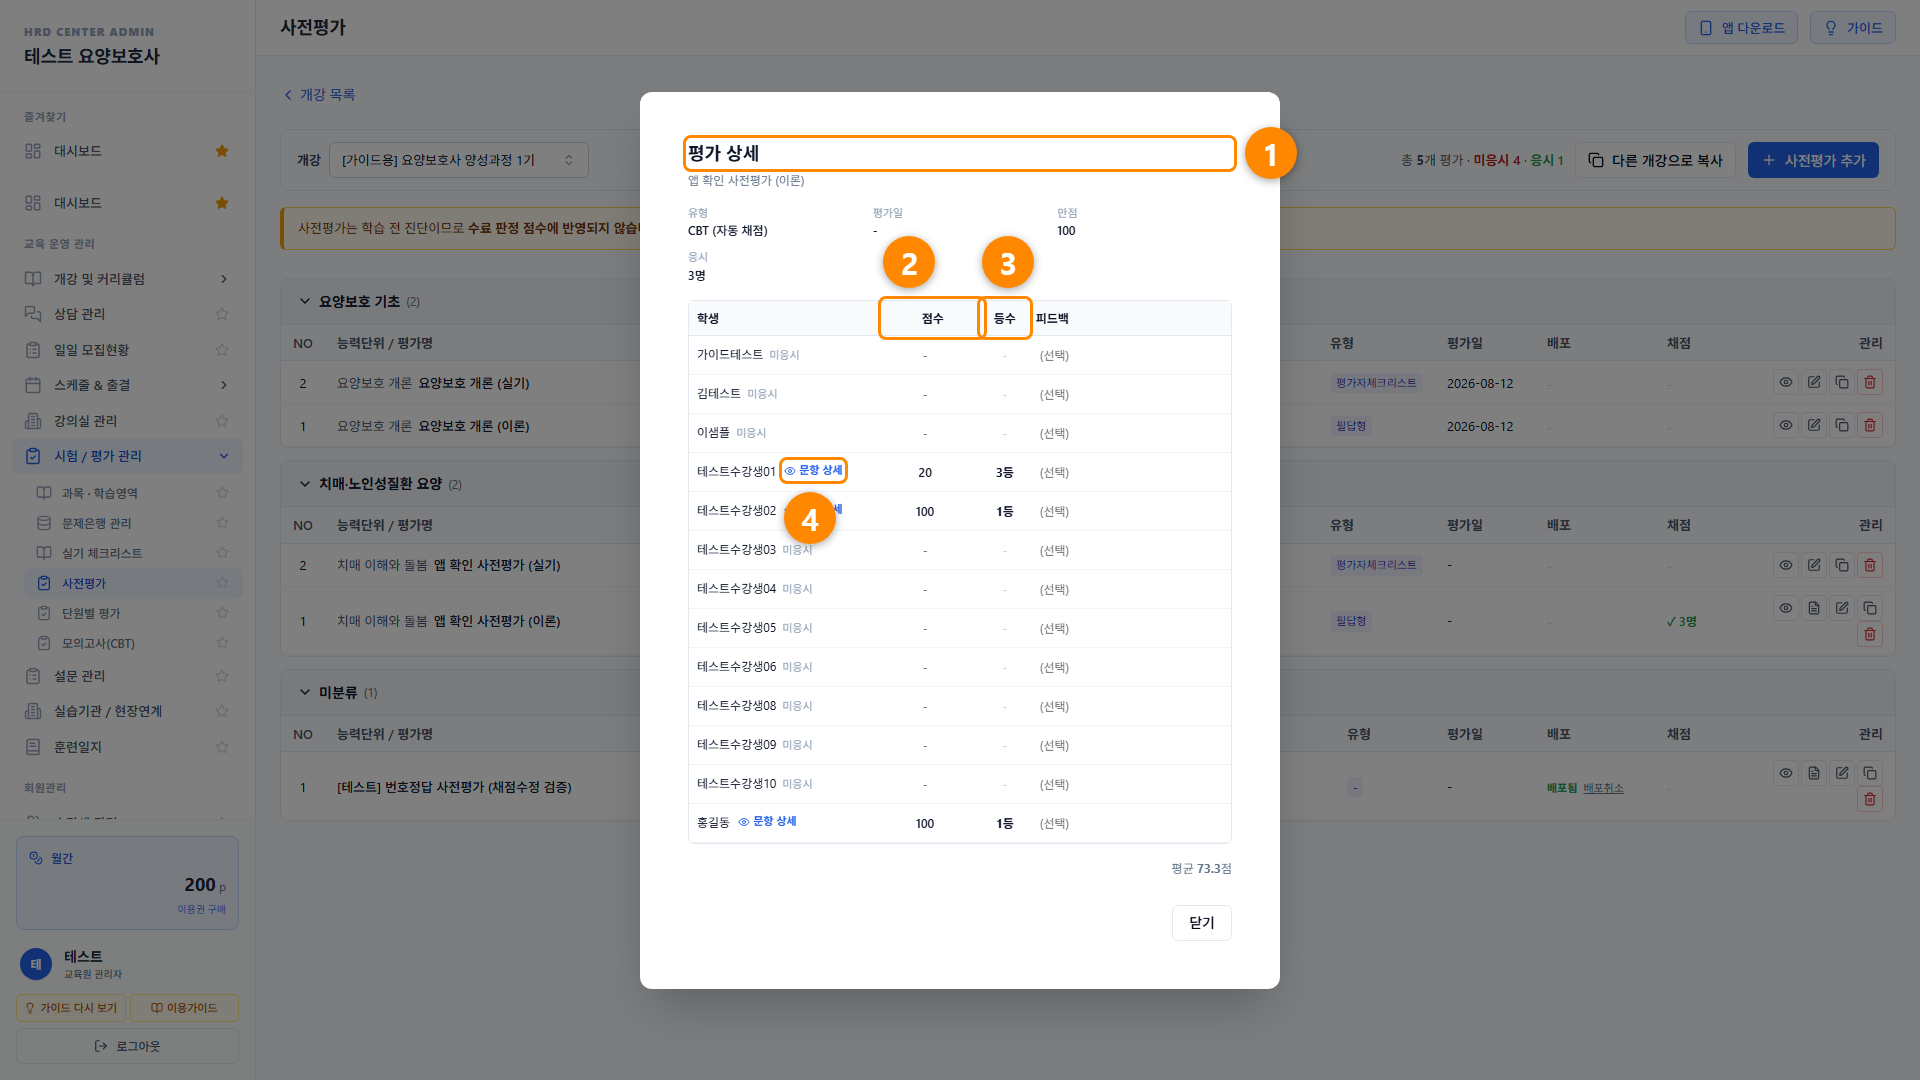Click the 가이드 lightbulb button
The height and width of the screenshot is (1080, 1920).
1853,28
